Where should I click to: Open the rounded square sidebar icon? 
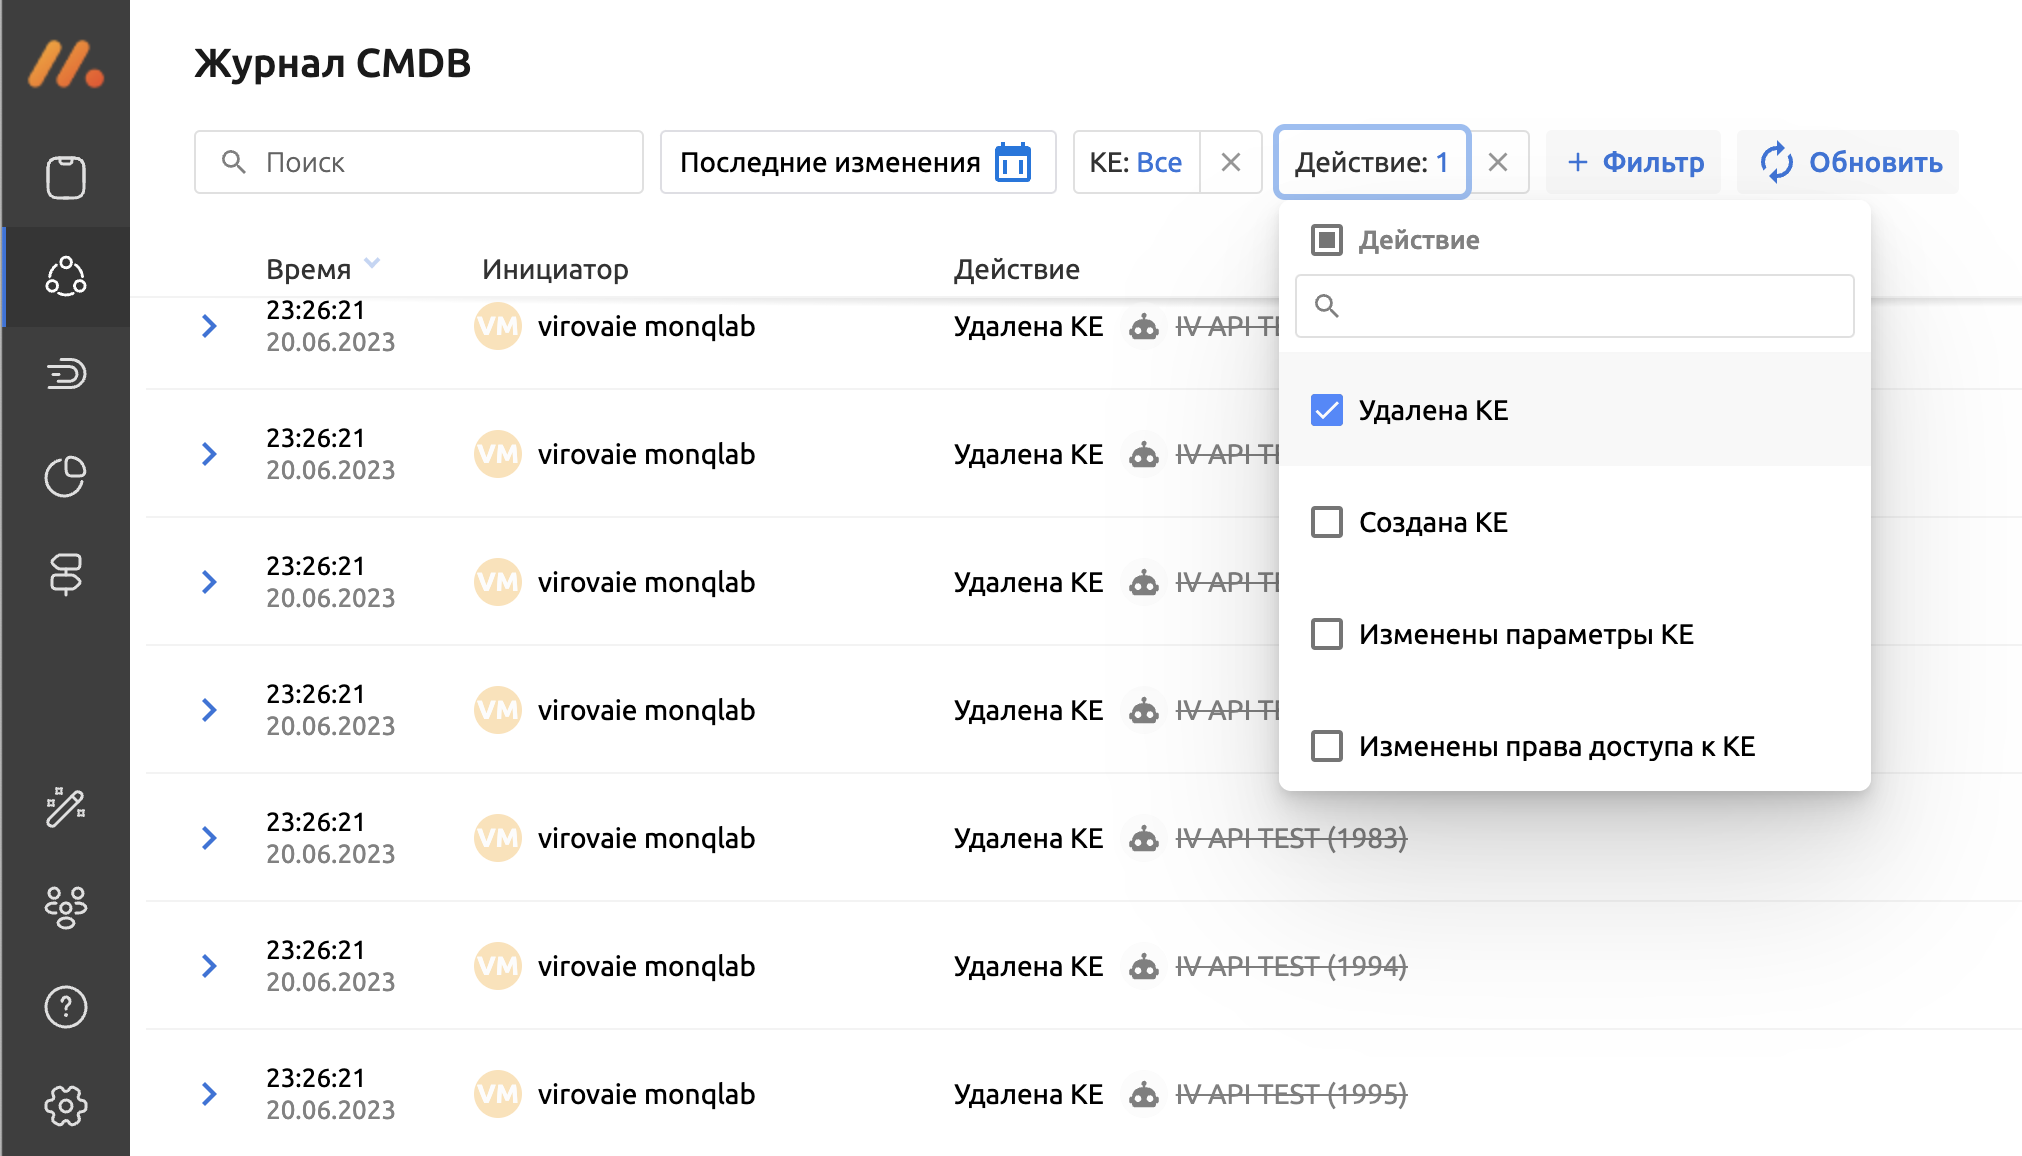(66, 178)
